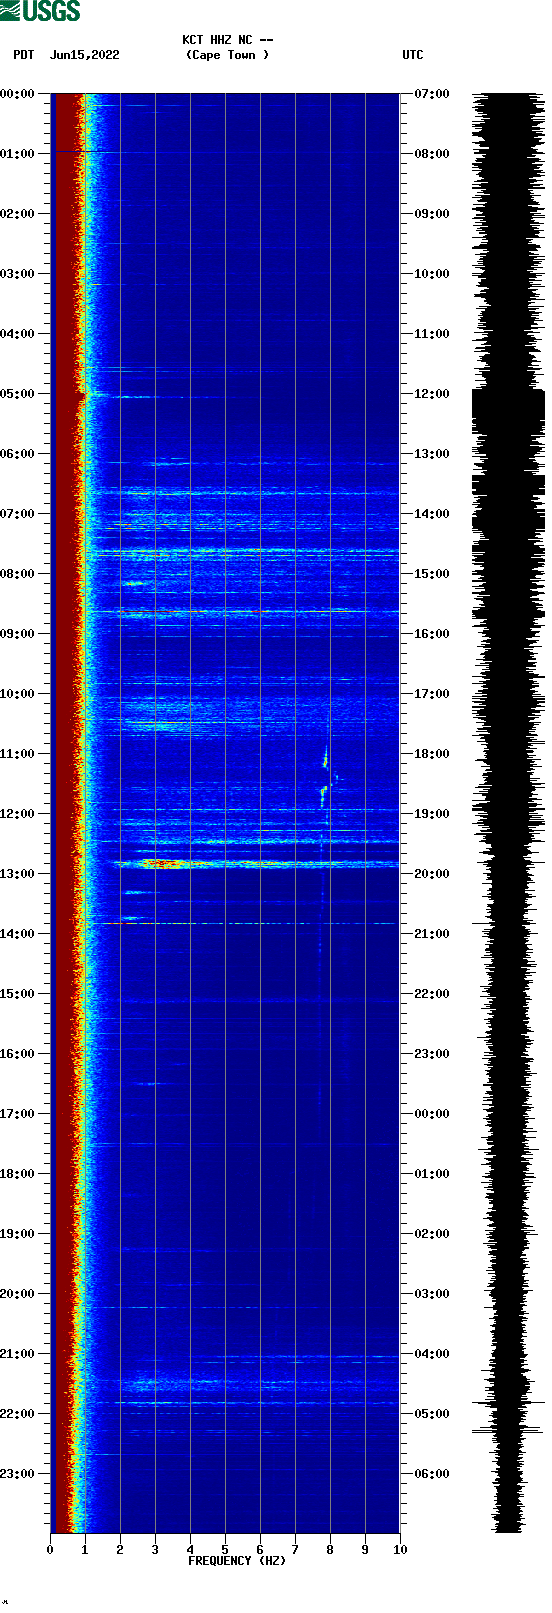
Task: Click the 'UTC' timezone label
Action: pos(413,55)
